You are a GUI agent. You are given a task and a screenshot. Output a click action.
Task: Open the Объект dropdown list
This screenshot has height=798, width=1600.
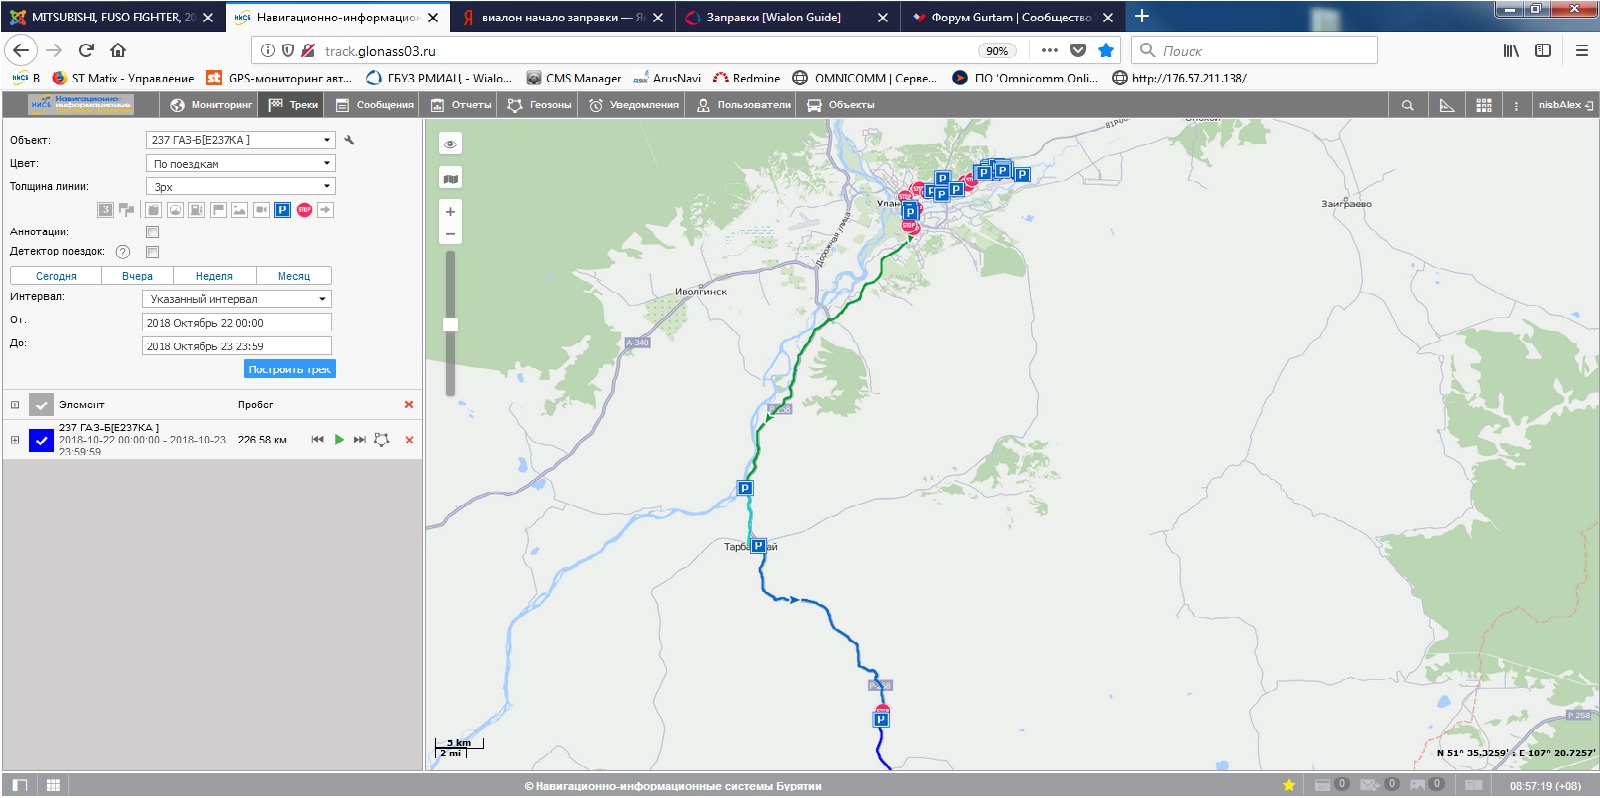point(240,140)
